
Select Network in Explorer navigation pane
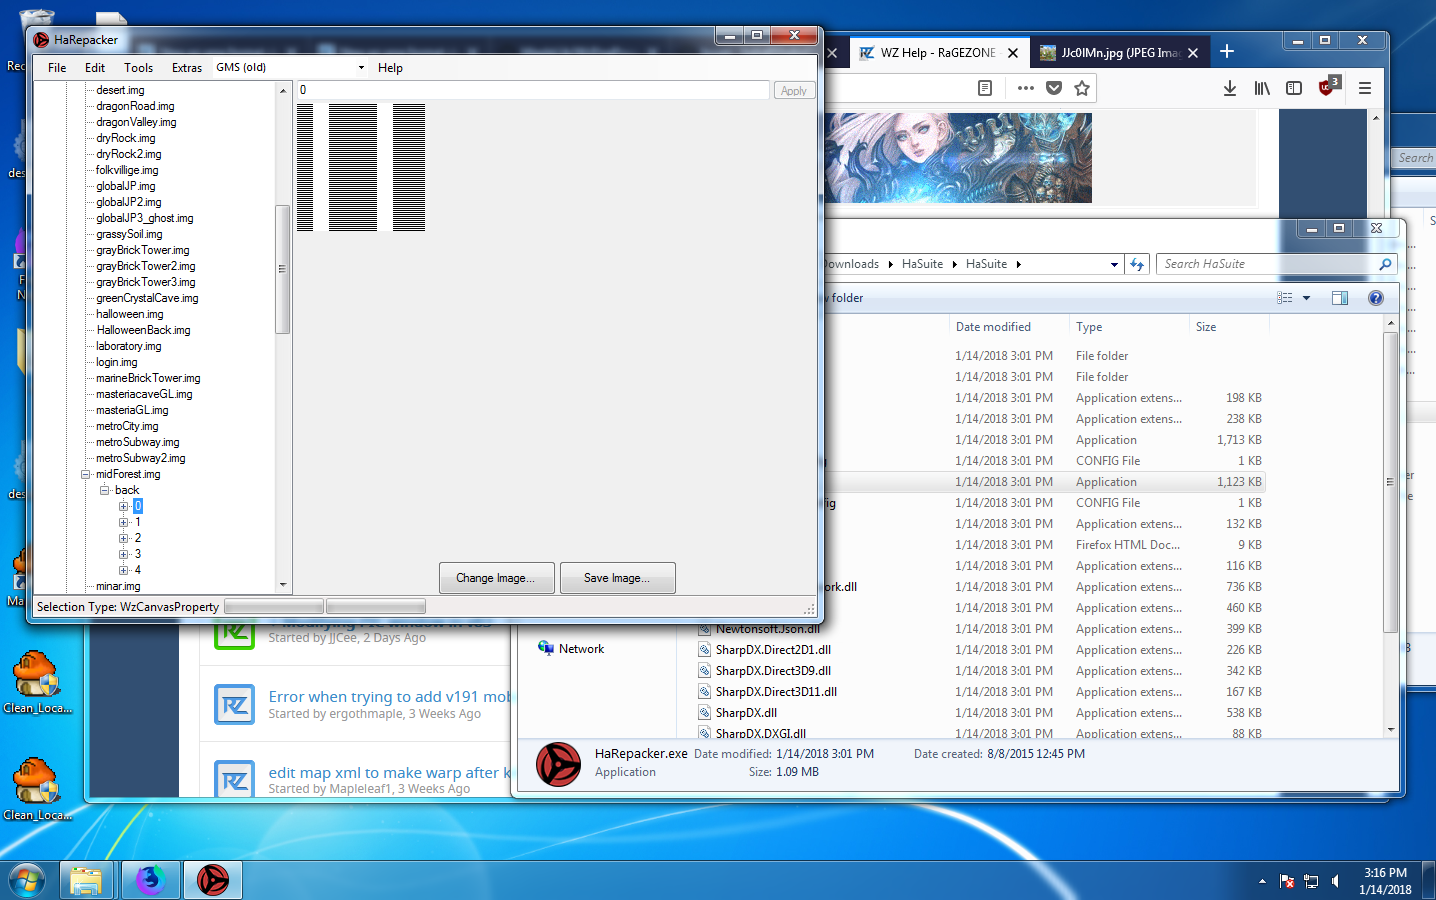coord(581,649)
